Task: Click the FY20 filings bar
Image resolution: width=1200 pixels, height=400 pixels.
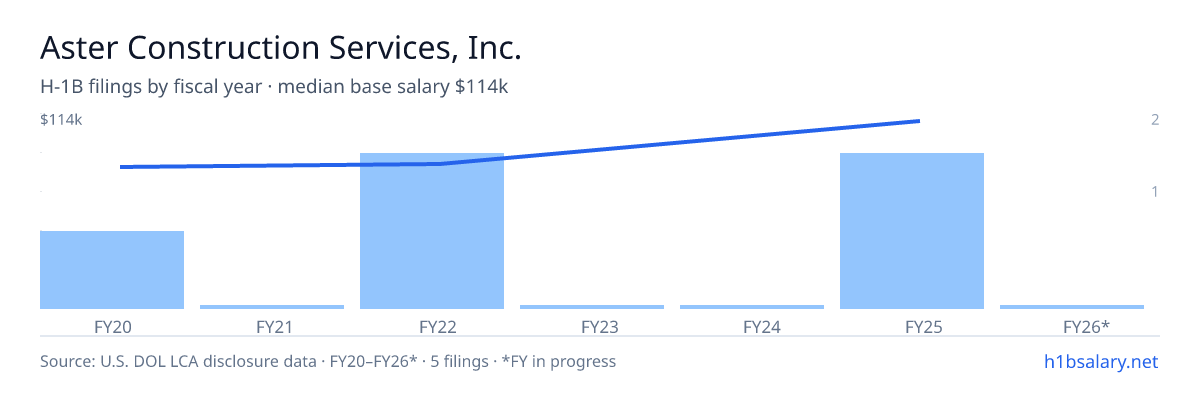Action: [x=112, y=270]
